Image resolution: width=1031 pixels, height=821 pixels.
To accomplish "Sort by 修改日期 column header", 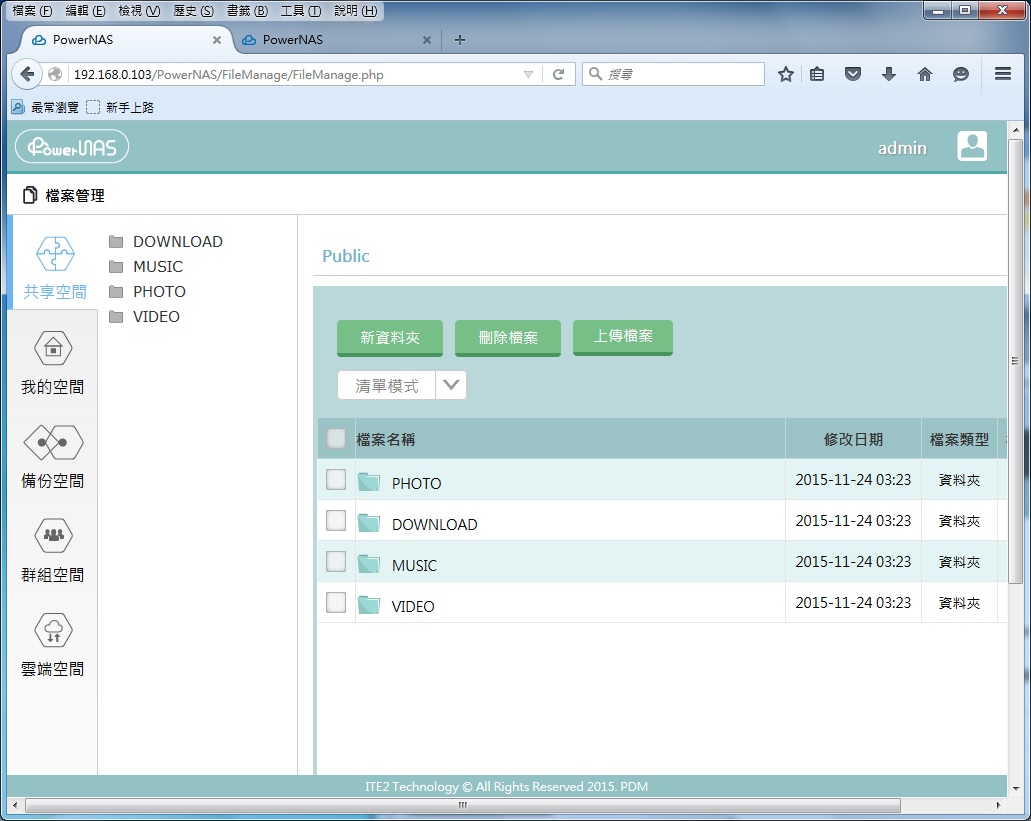I will click(x=853, y=440).
